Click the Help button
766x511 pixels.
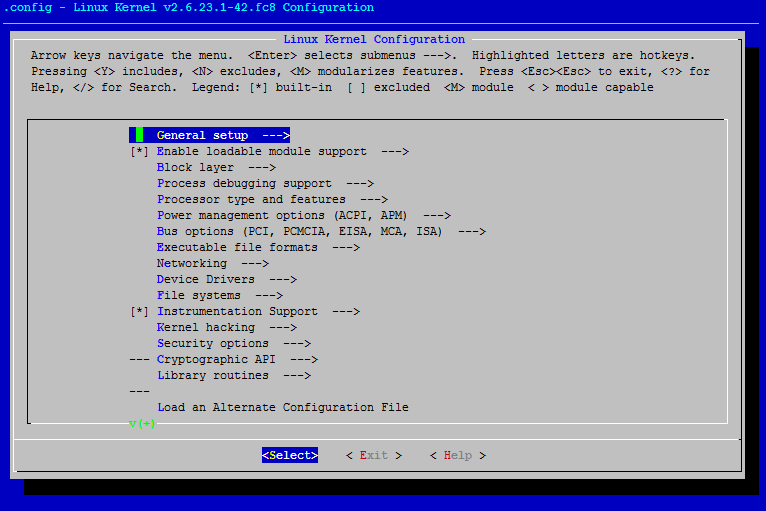point(458,456)
